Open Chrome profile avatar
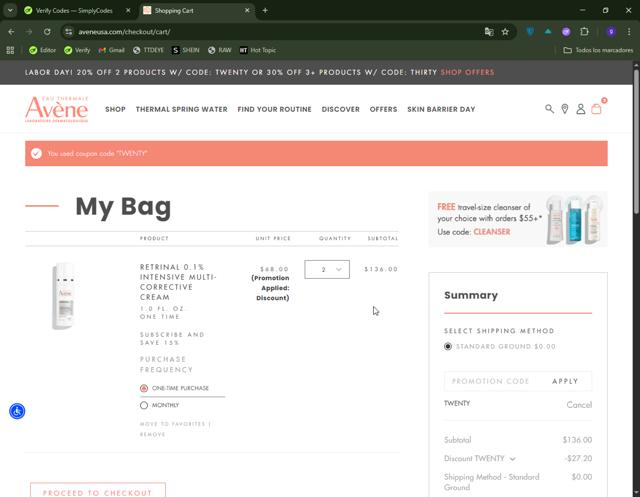 (x=611, y=31)
